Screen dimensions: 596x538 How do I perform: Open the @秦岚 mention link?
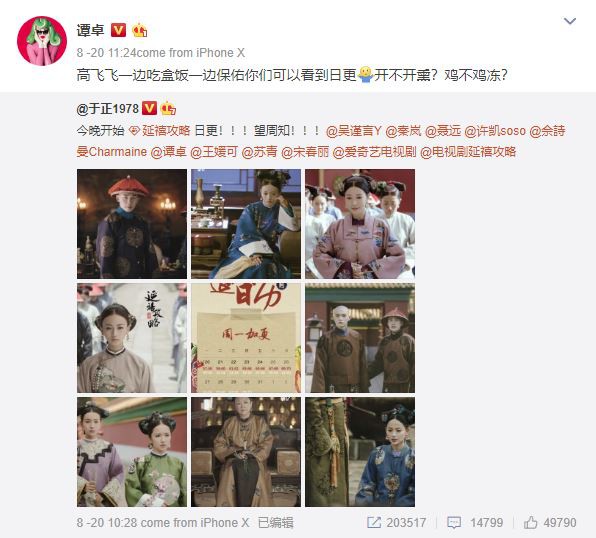point(403,131)
